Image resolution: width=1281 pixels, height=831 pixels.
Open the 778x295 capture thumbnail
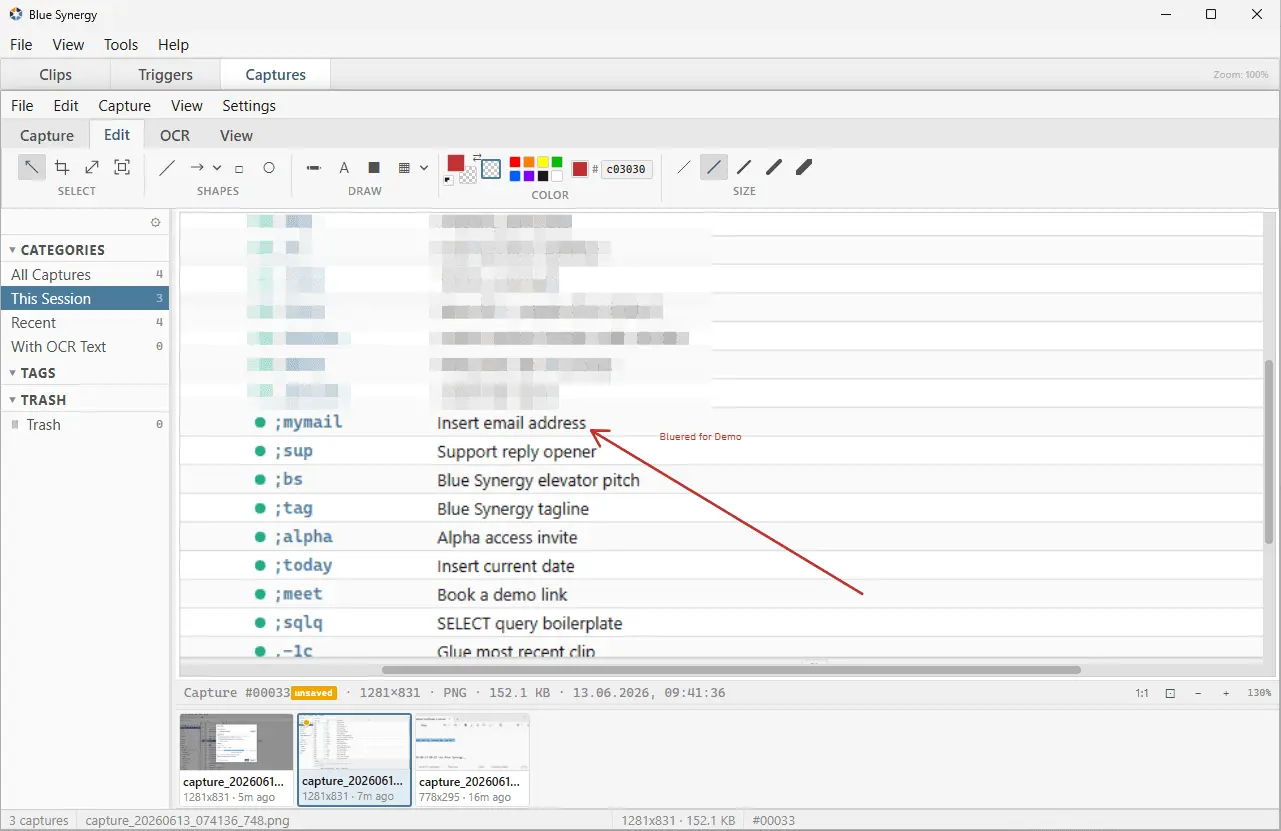click(x=472, y=759)
